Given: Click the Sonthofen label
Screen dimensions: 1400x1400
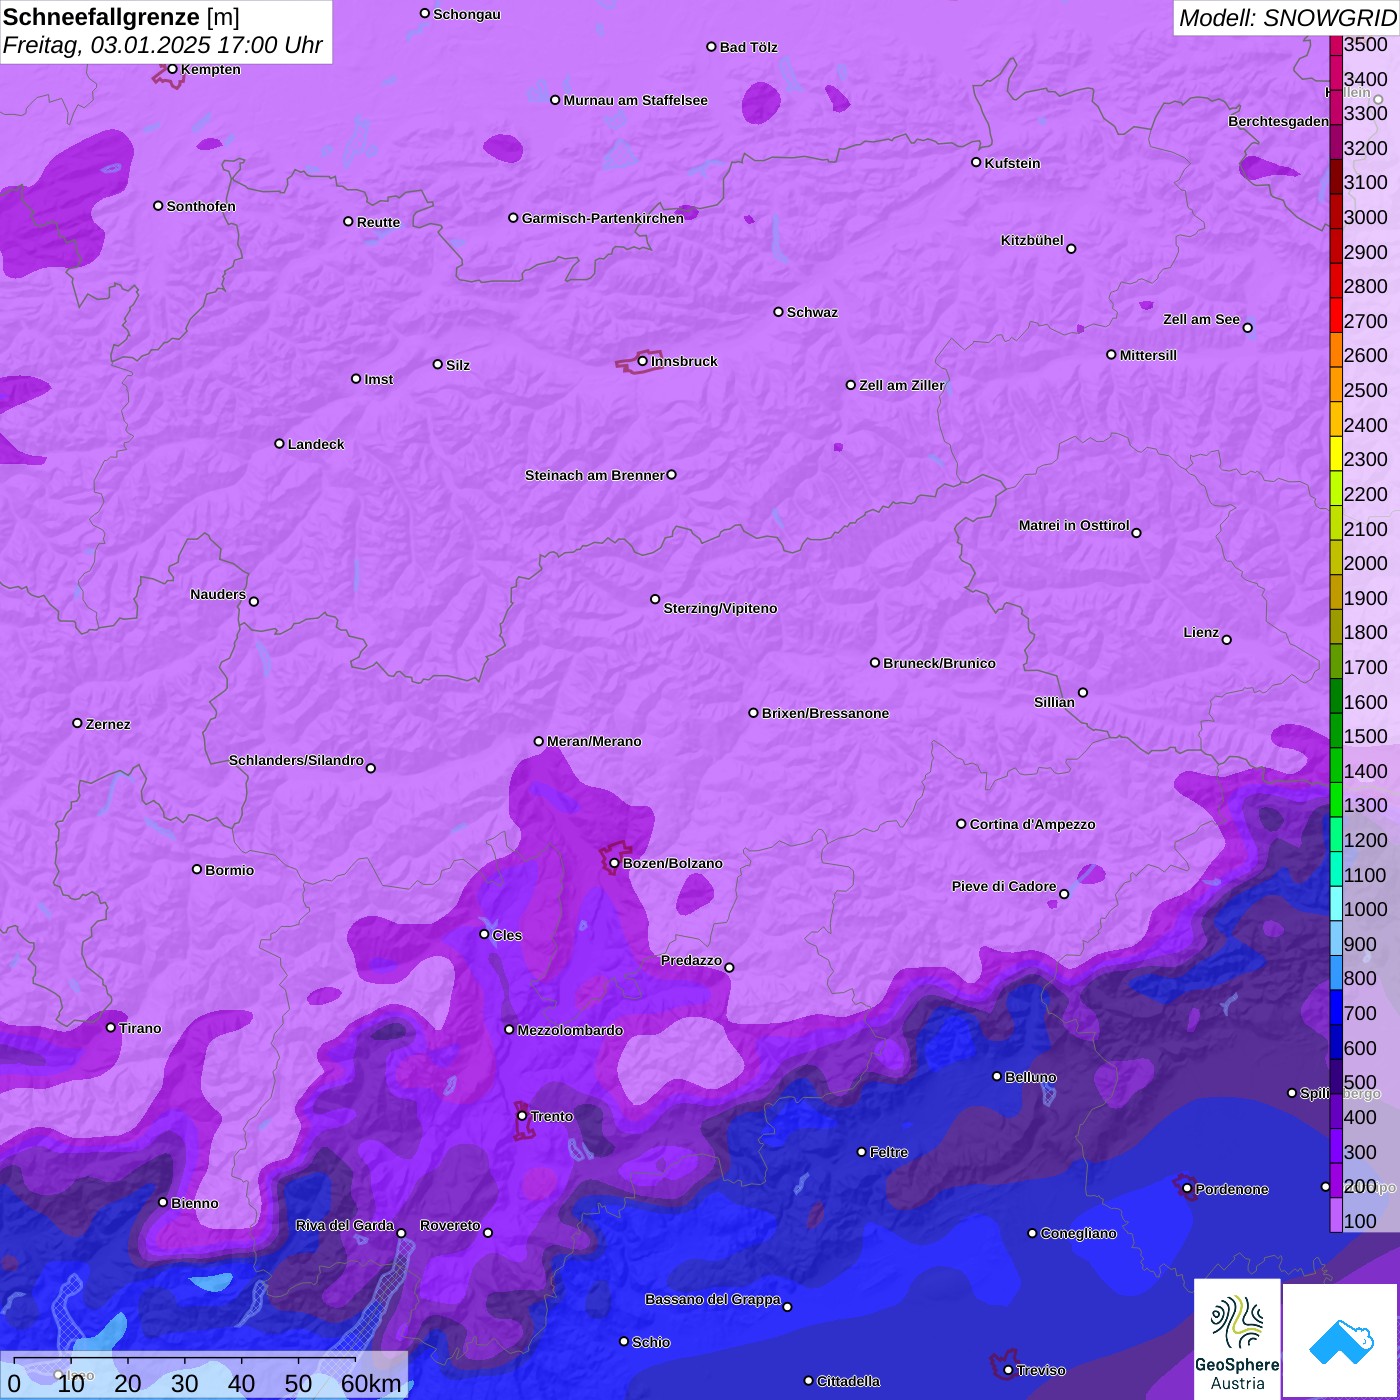Looking at the screenshot, I should coord(201,206).
